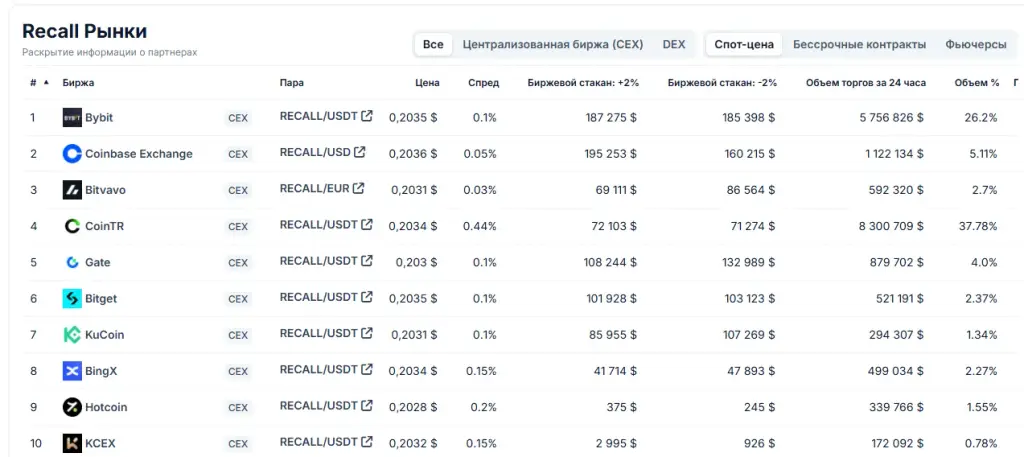Sort by Биржевой стакан: -2% header

pos(722,83)
